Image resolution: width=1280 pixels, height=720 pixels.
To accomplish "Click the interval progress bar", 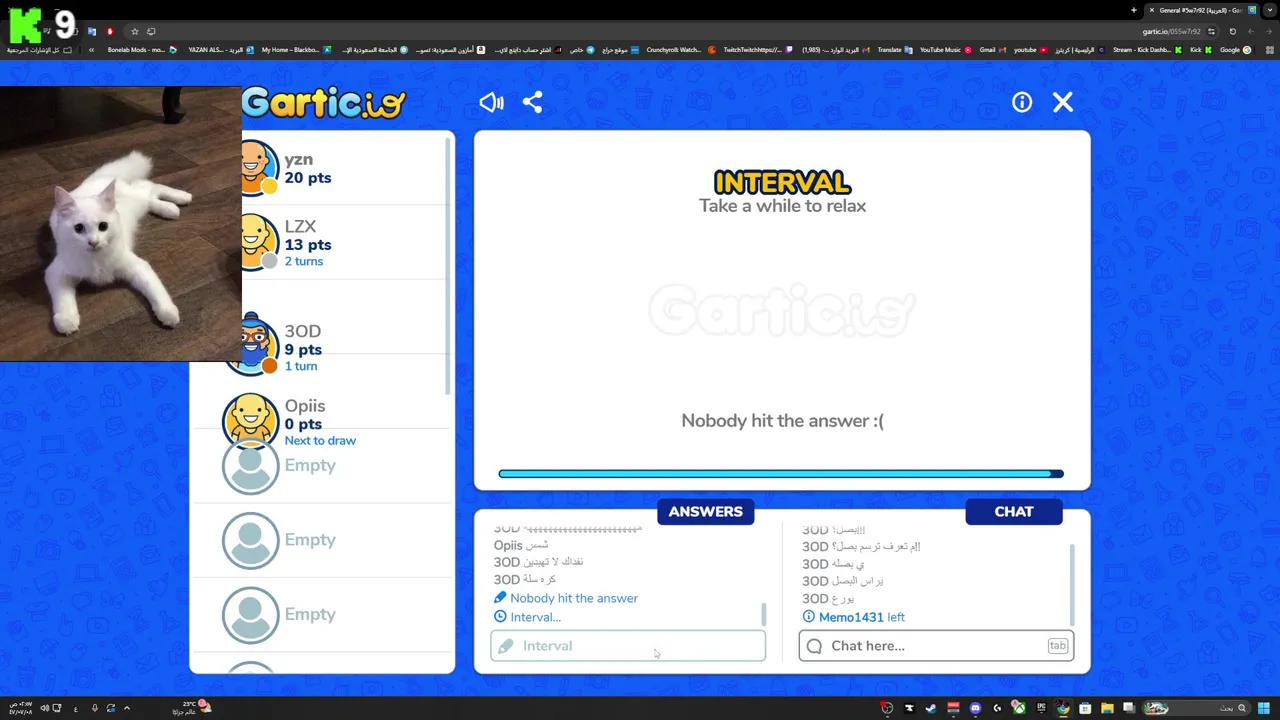I will pyautogui.click(x=781, y=474).
